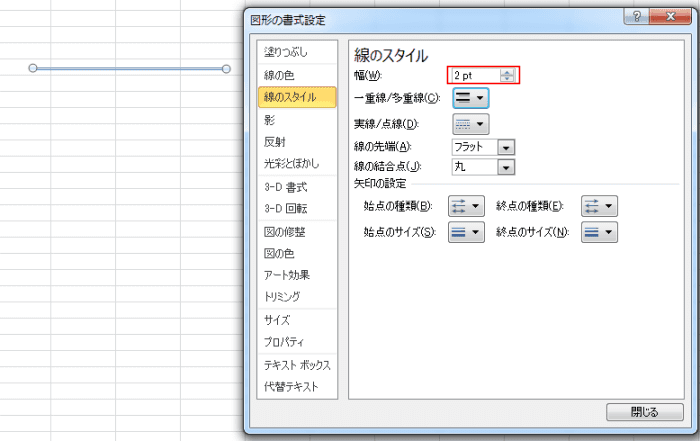Close the 図形の書式設定 dialog
Screen dimensions: 700x441
tap(671, 17)
